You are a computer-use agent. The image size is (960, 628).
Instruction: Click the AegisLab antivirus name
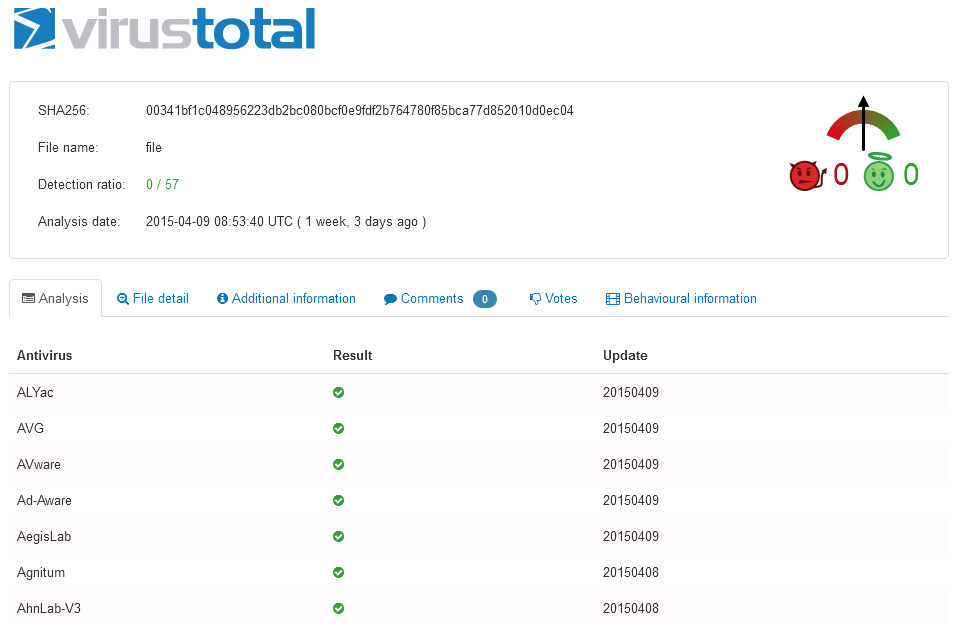pos(44,537)
